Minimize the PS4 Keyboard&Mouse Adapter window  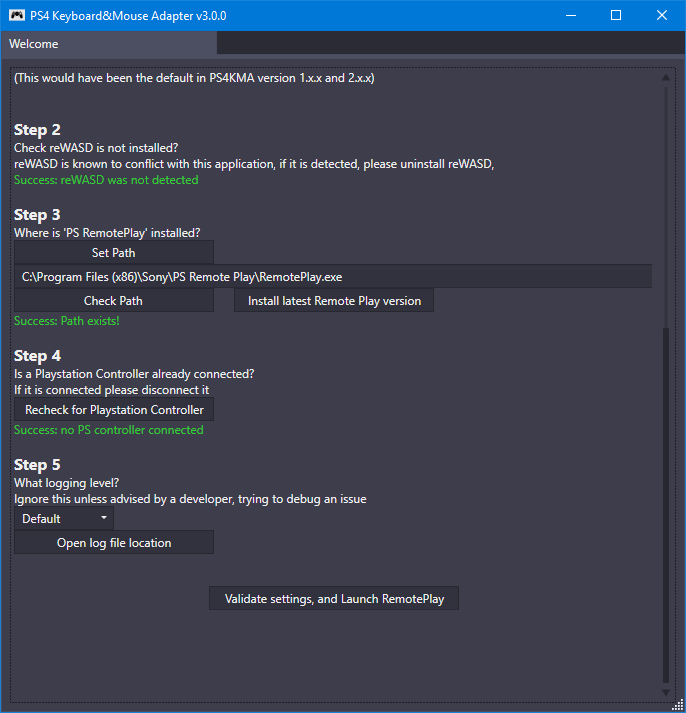point(571,15)
